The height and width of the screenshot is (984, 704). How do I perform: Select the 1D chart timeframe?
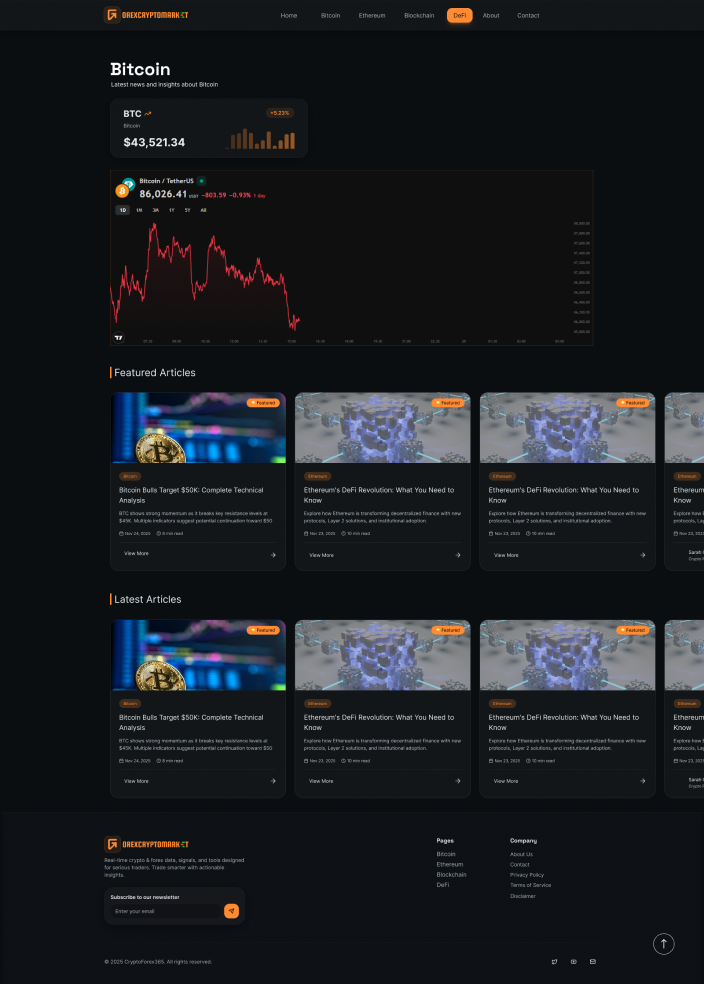click(123, 210)
